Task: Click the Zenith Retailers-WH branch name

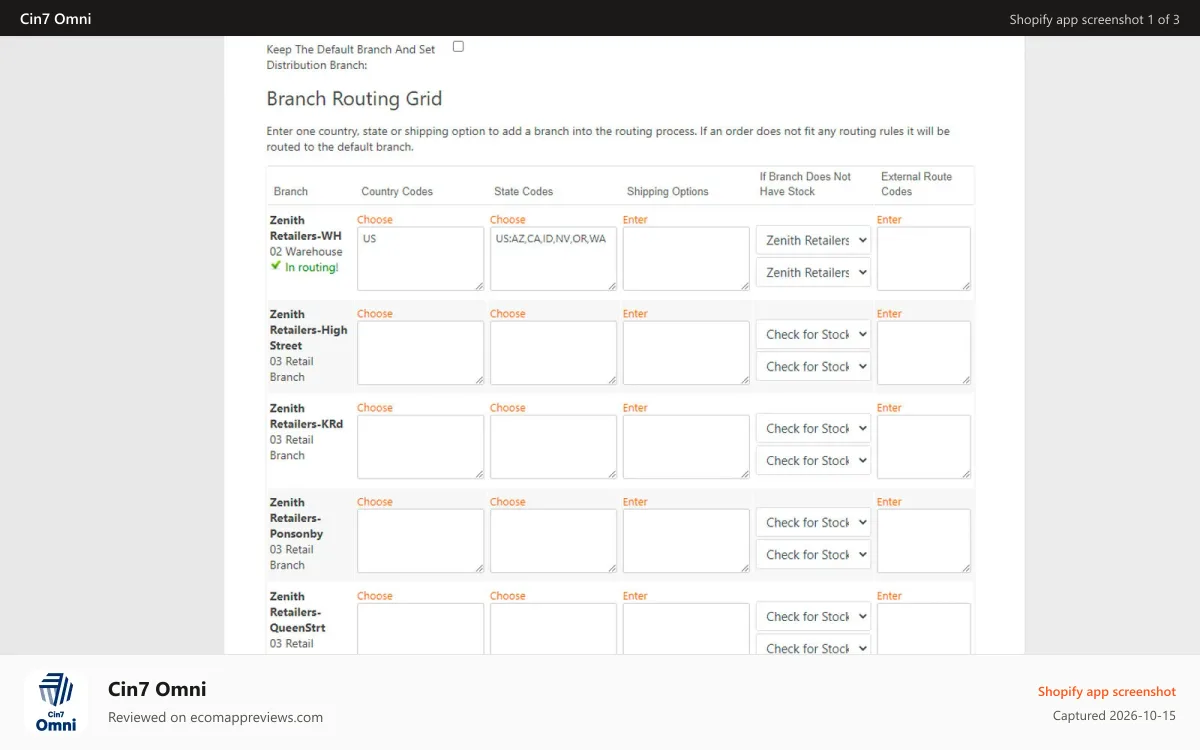Action: point(305,228)
